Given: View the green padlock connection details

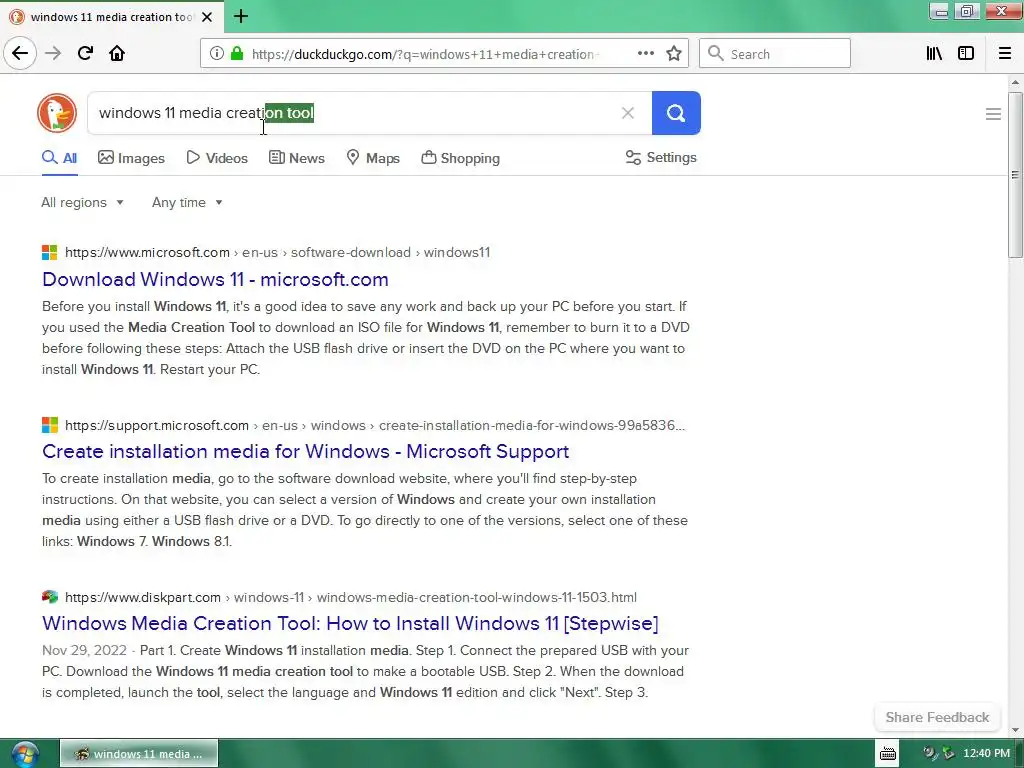Looking at the screenshot, I should [x=236, y=54].
